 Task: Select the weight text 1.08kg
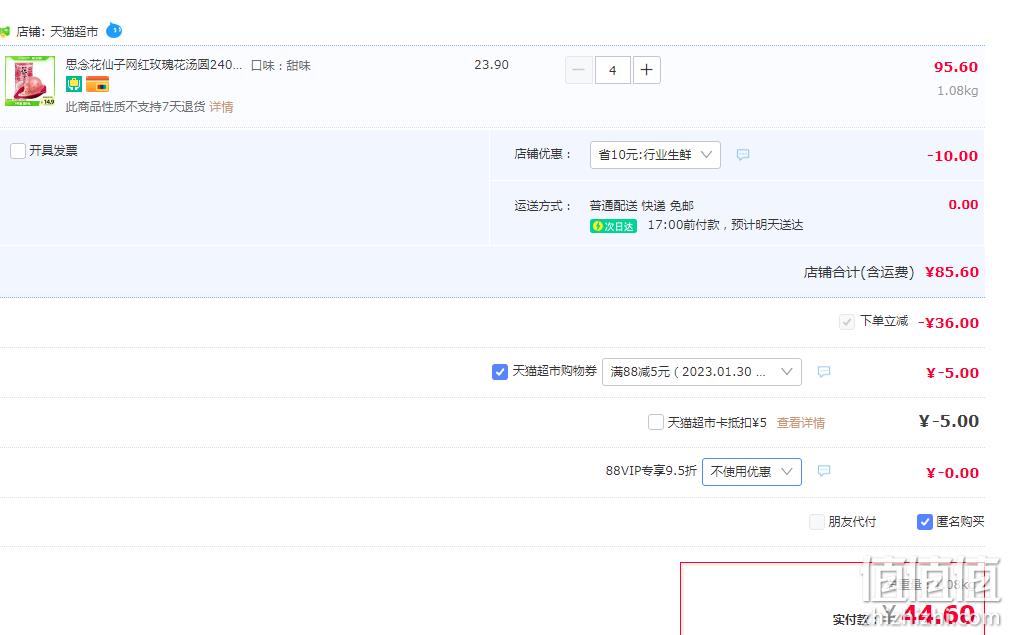point(957,91)
